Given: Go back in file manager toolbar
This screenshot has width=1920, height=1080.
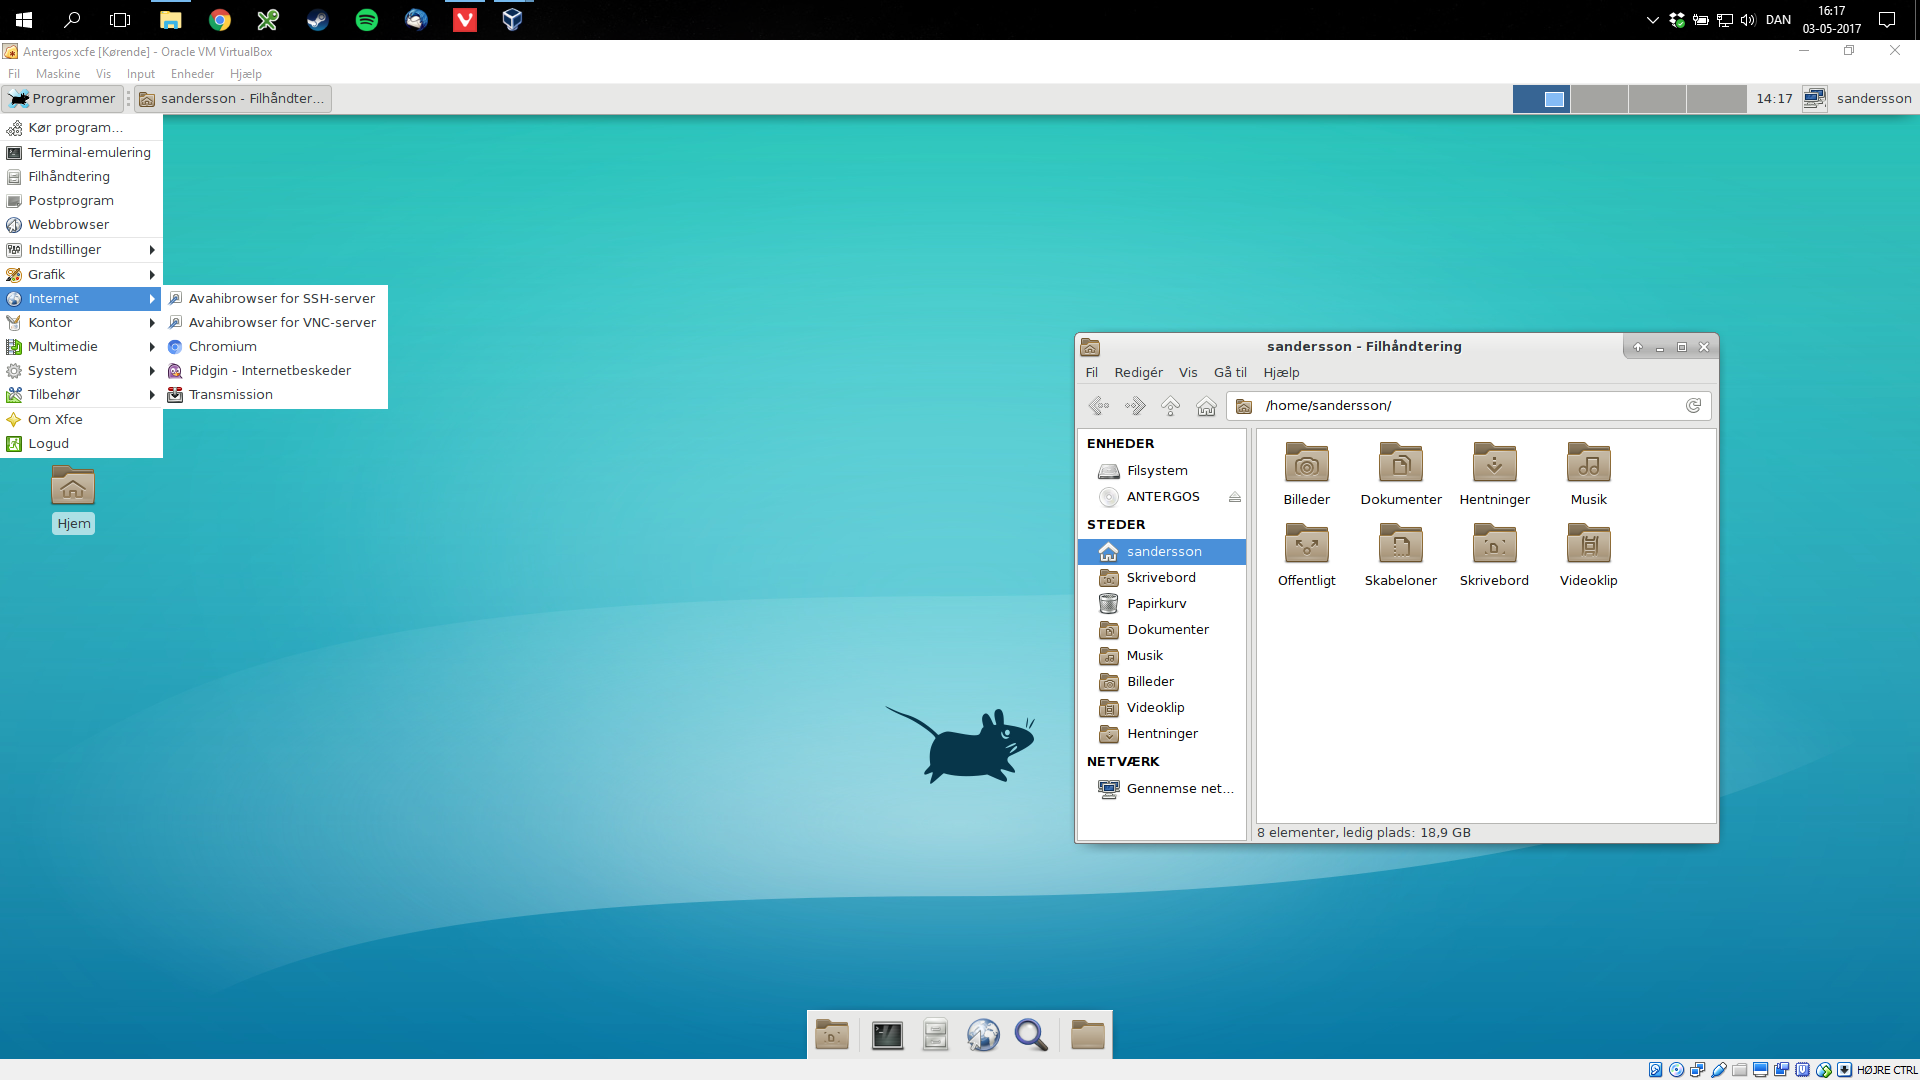Looking at the screenshot, I should [1098, 405].
